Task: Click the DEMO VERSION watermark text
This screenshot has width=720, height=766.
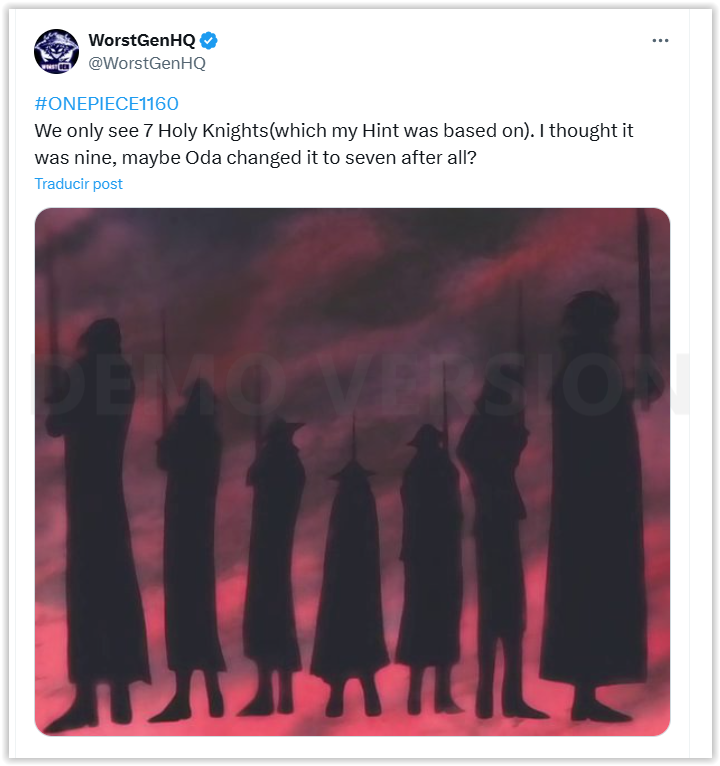Action: [x=359, y=383]
